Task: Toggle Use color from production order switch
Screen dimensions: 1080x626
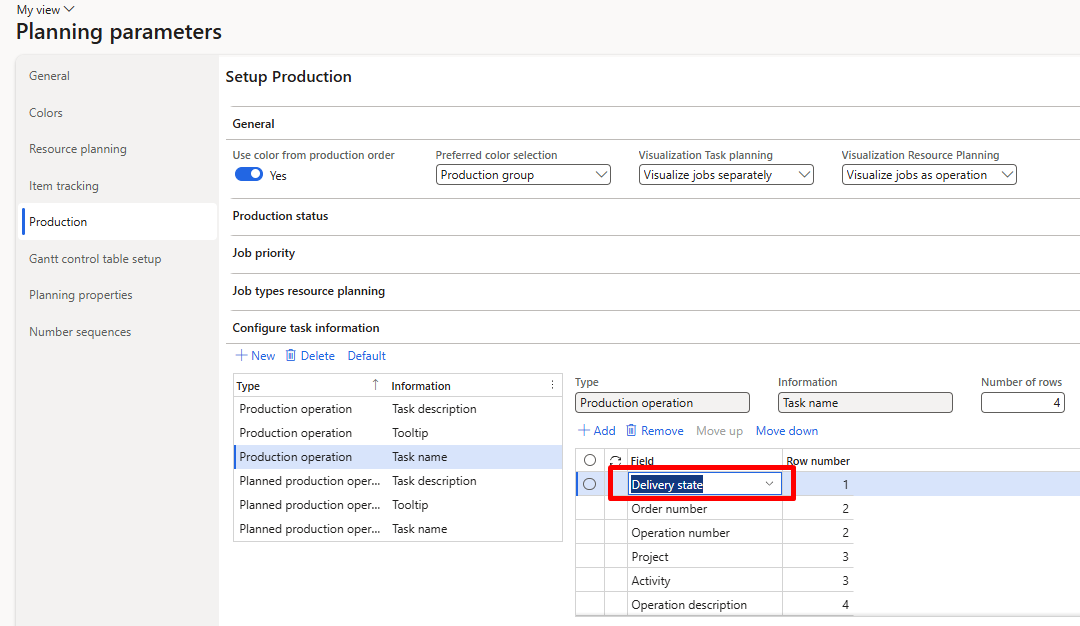Action: [x=249, y=174]
